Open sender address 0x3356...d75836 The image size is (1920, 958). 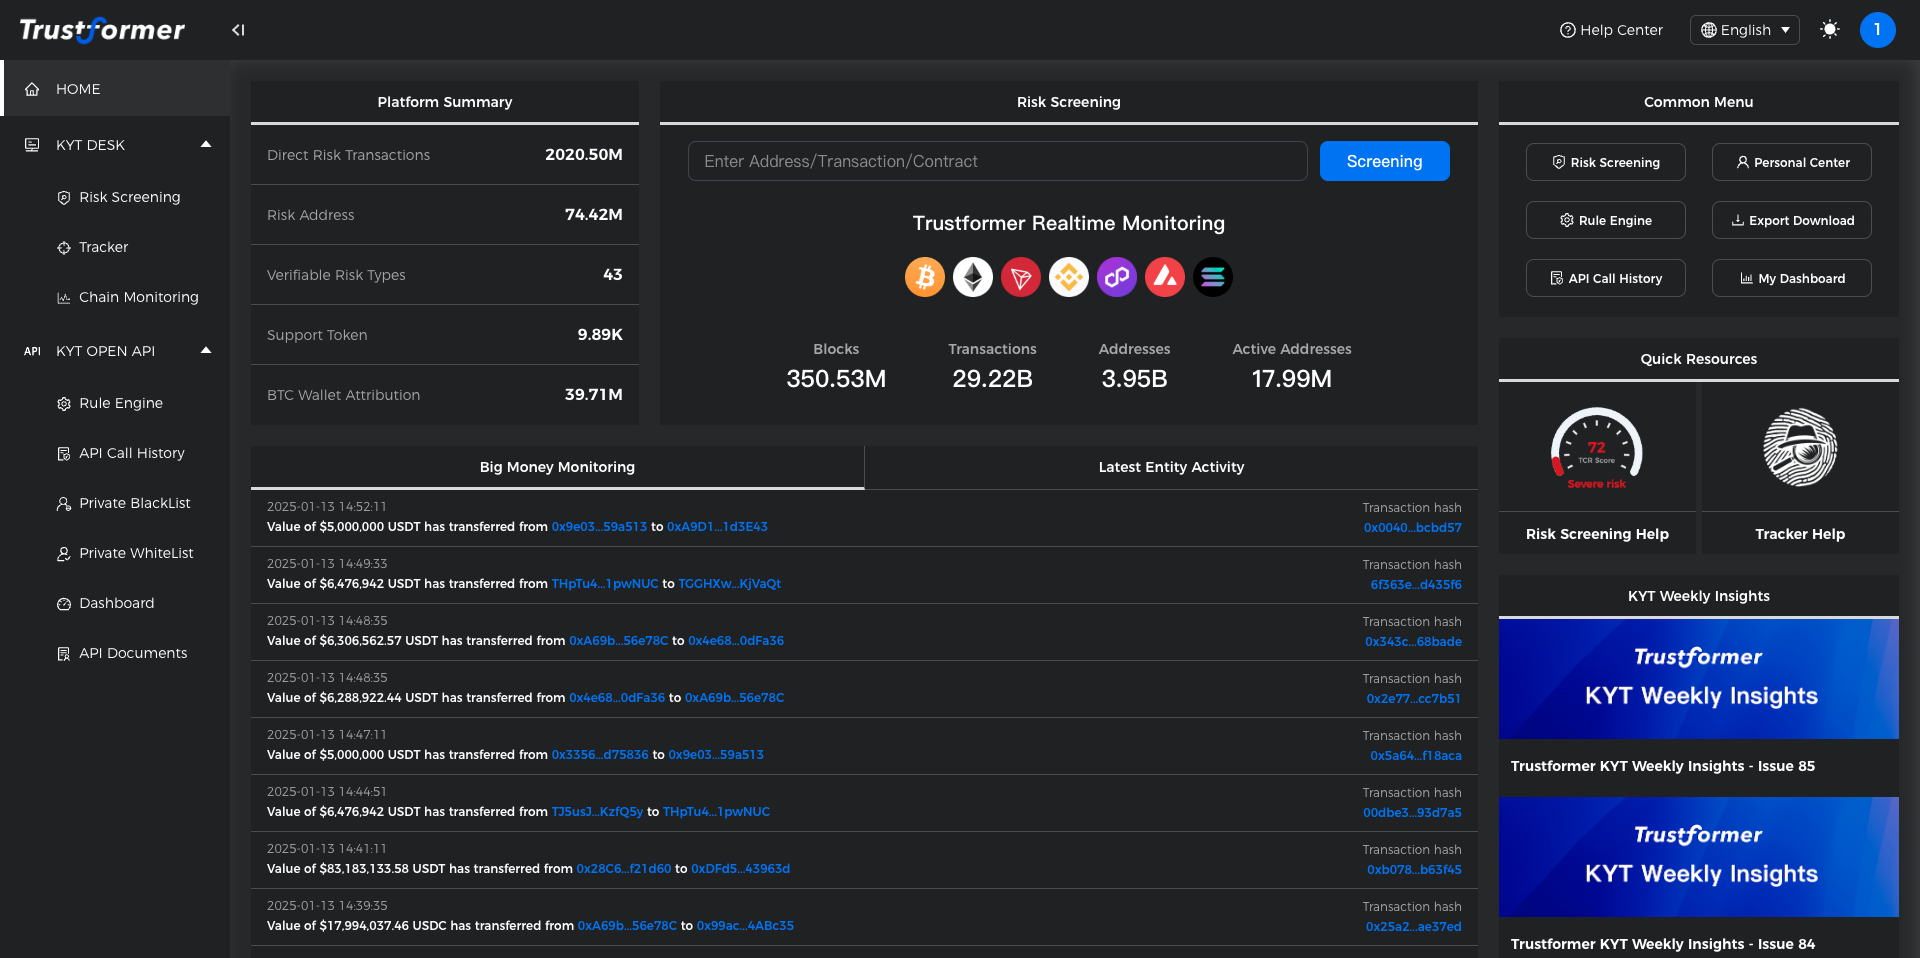coord(600,755)
